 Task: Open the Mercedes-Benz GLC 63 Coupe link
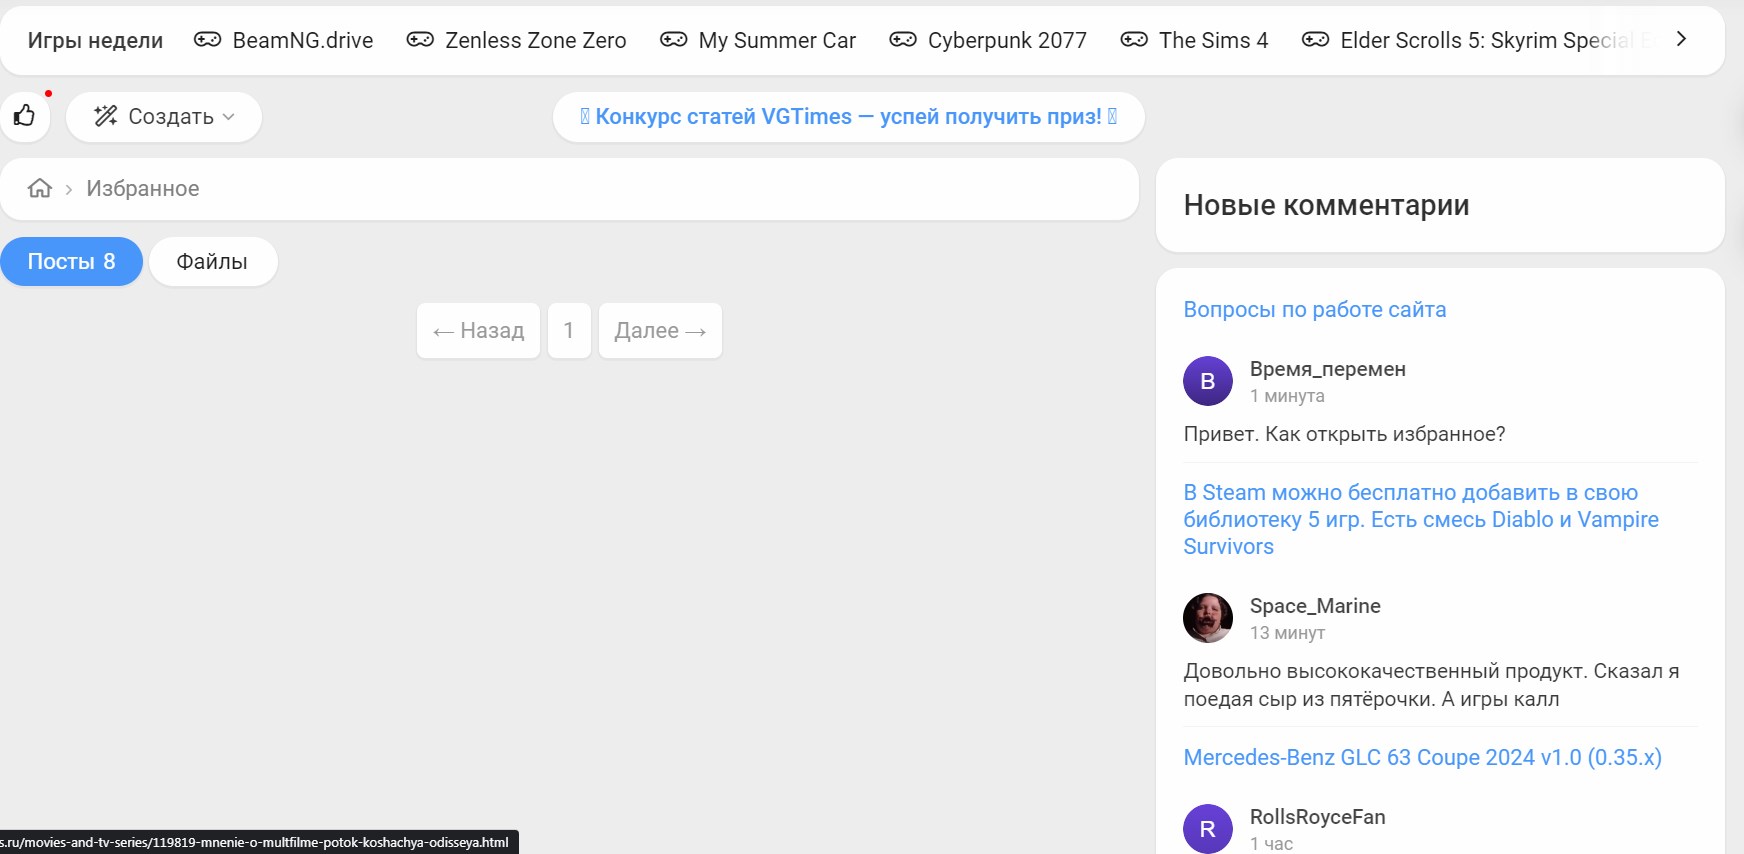coord(1422,758)
